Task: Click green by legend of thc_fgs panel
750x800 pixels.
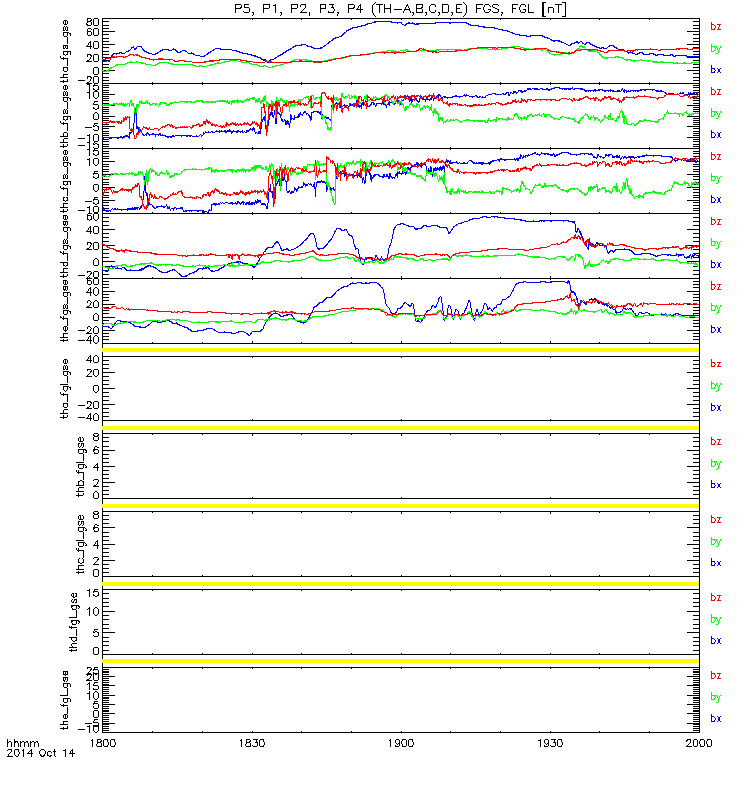Action: click(716, 178)
